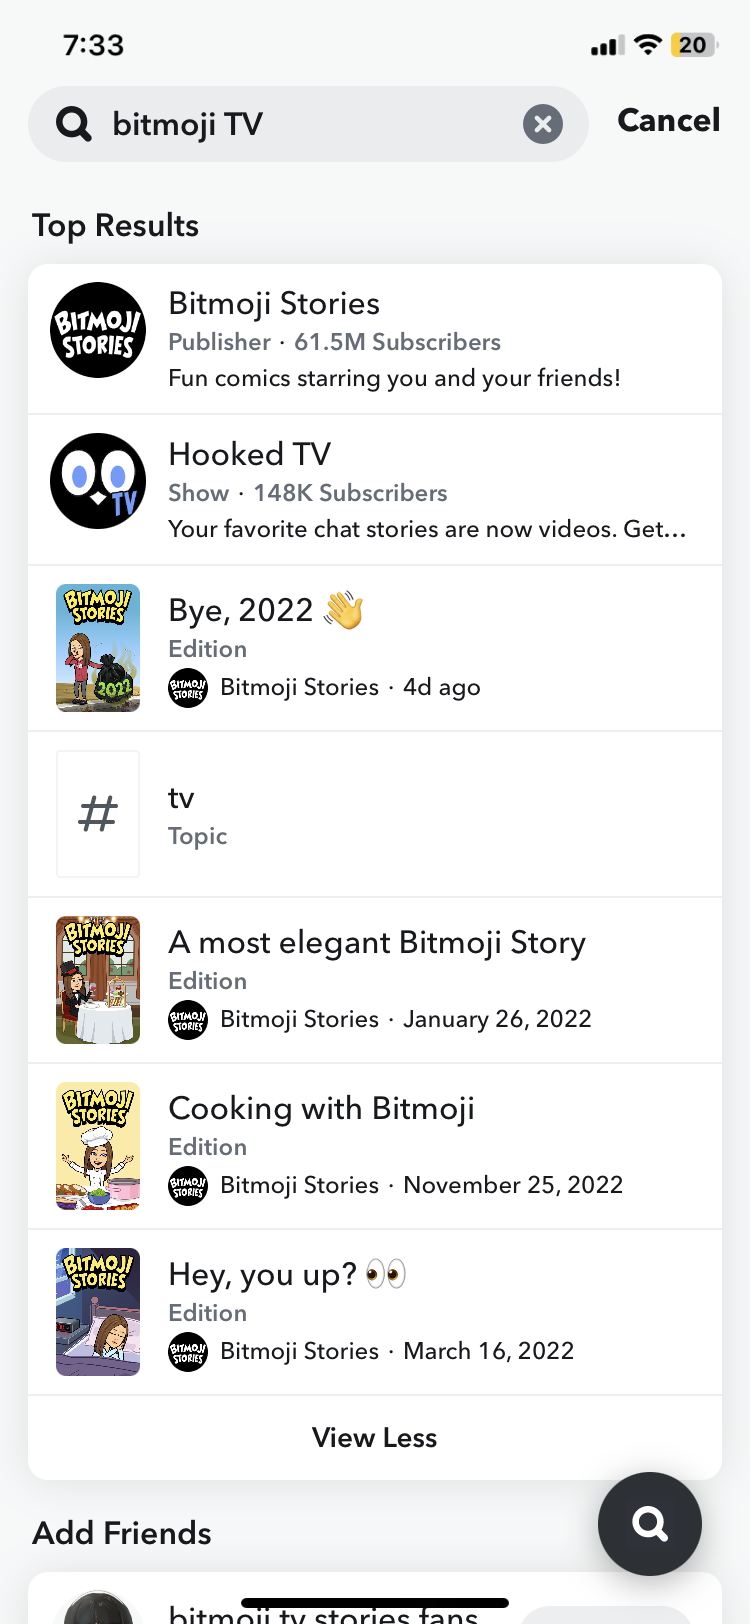Tap the magnifying glass in search bar
The height and width of the screenshot is (1624, 750).
(x=74, y=124)
